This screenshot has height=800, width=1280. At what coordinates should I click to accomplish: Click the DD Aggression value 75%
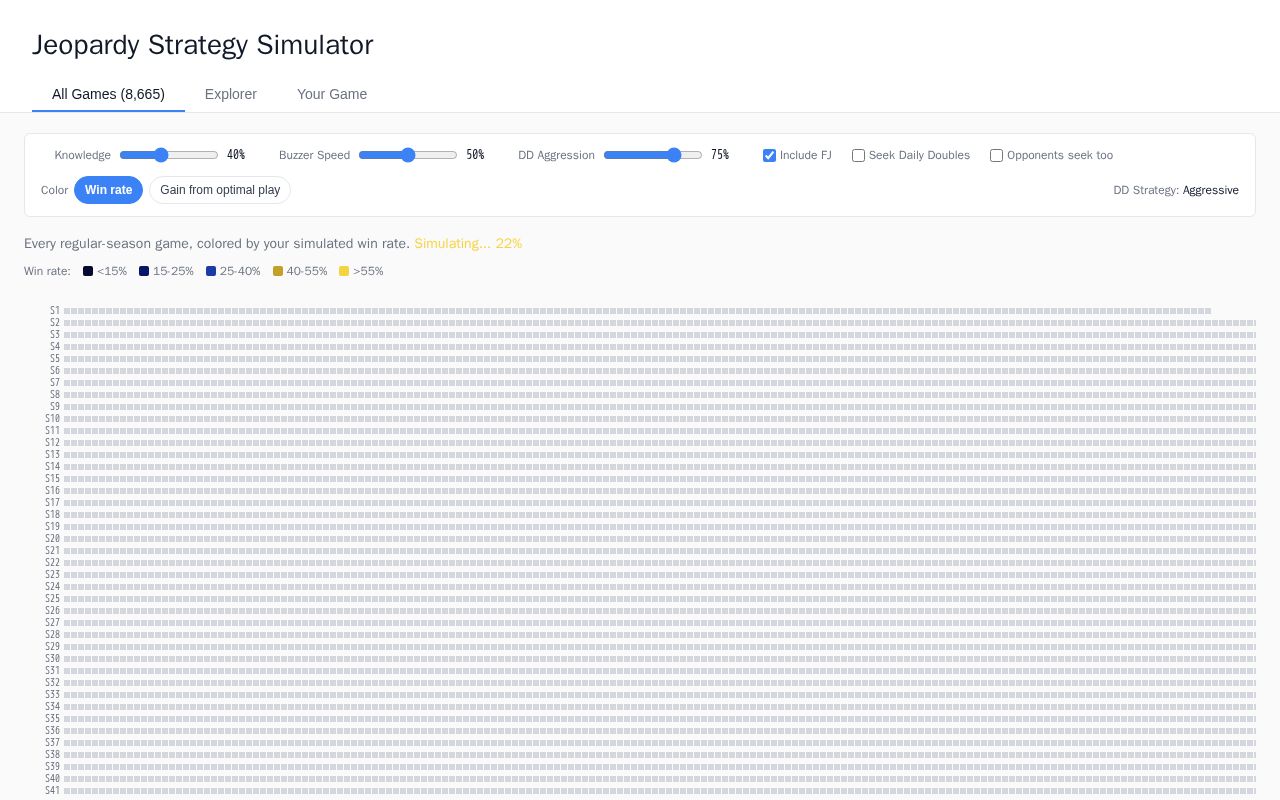720,155
